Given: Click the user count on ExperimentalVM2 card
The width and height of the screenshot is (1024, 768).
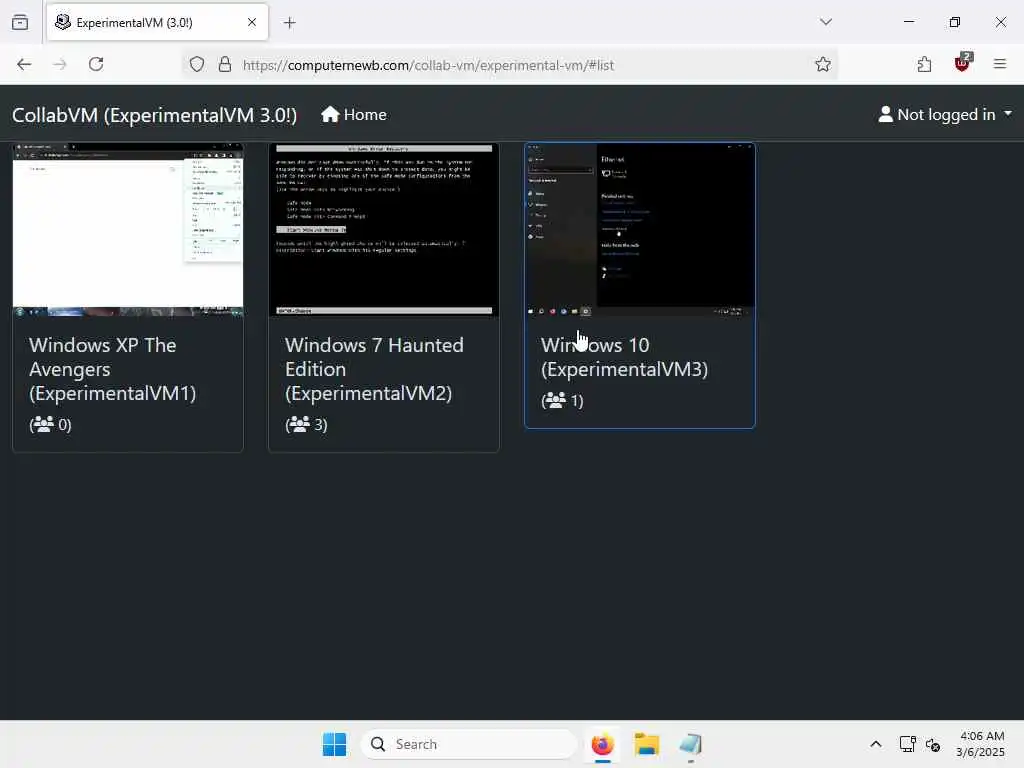Looking at the screenshot, I should 306,424.
